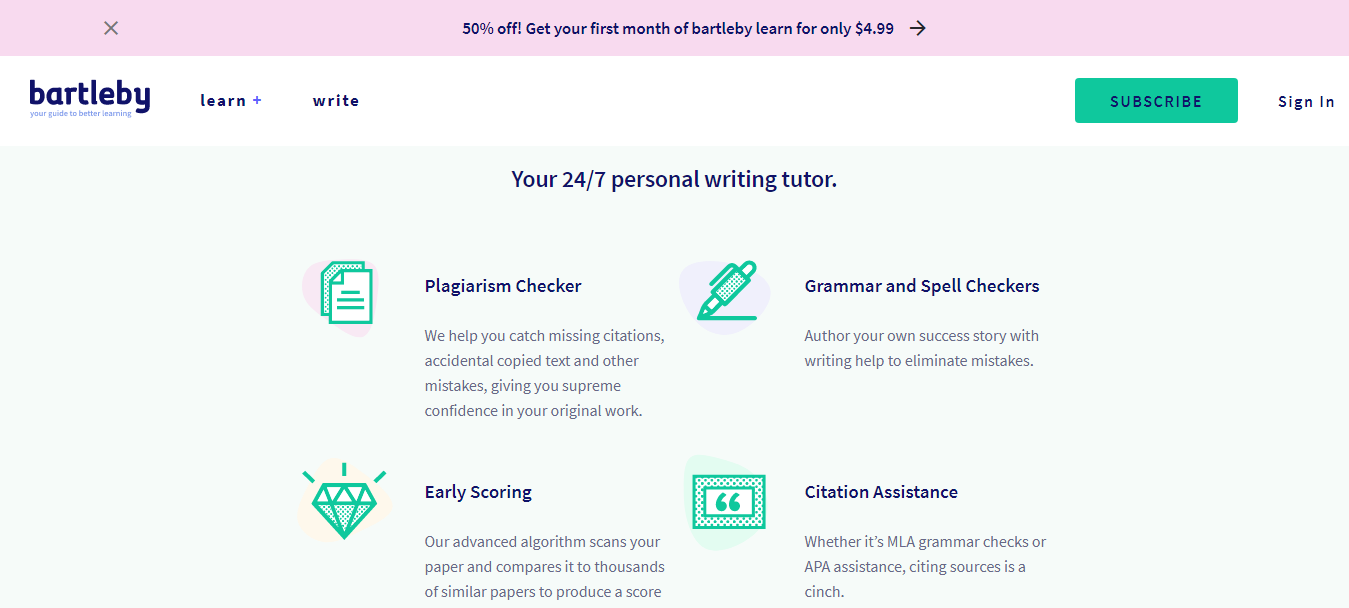Click the Plagiarism Checker description text
The image size is (1349, 608).
pyautogui.click(x=544, y=373)
